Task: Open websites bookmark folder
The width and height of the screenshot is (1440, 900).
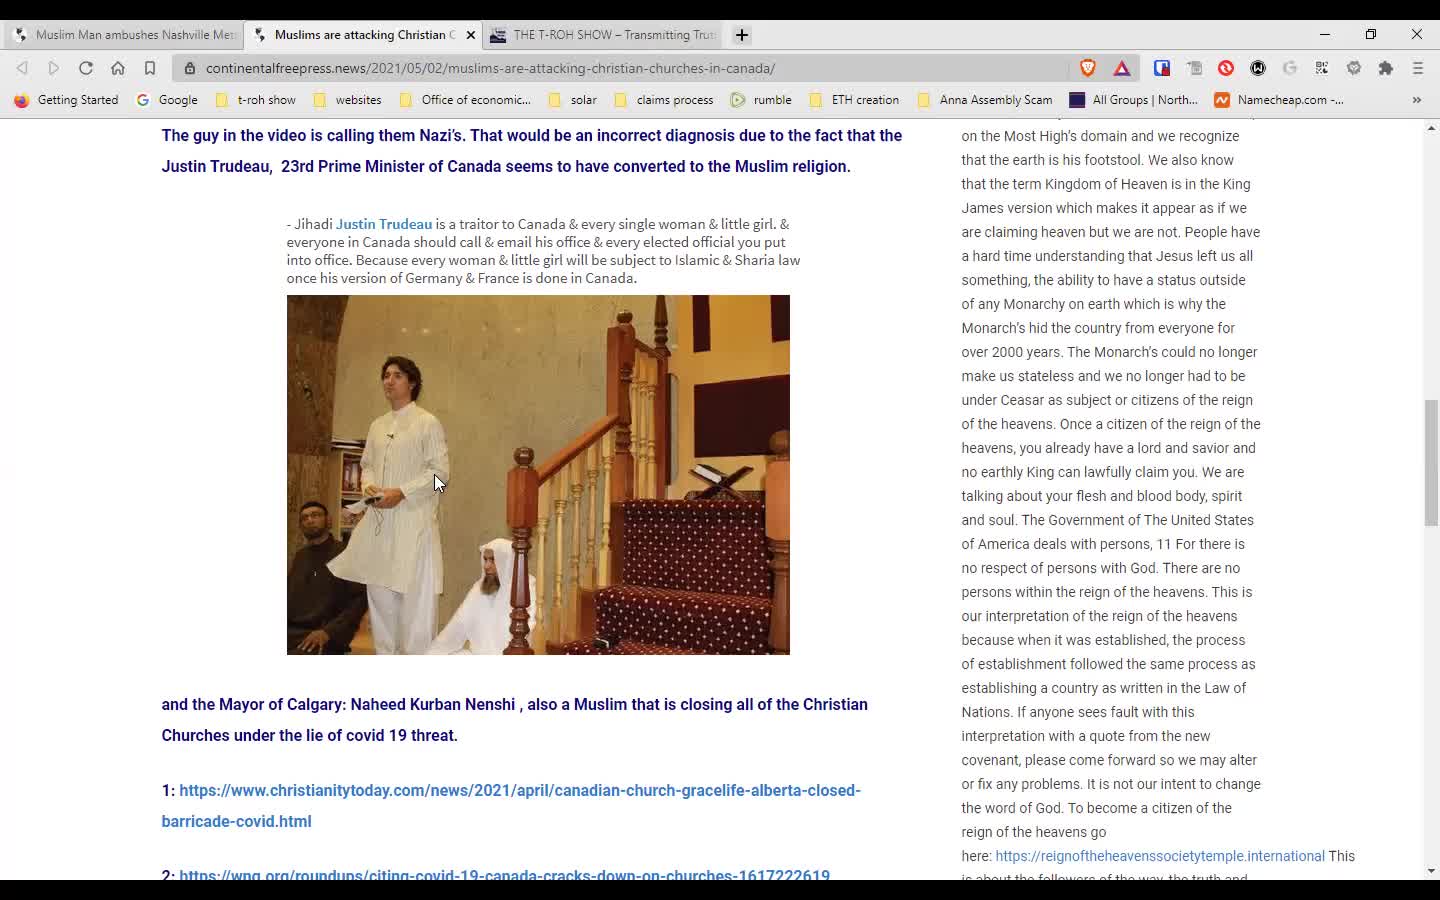Action: pos(348,100)
